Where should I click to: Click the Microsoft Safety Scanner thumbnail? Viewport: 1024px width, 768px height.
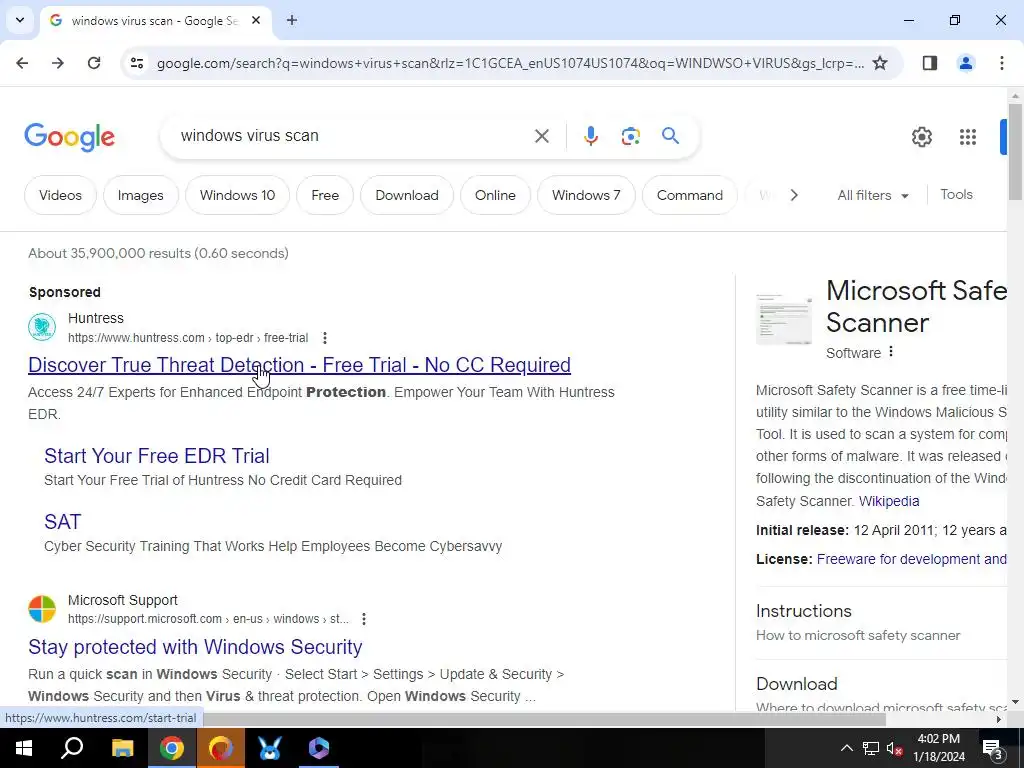(x=784, y=319)
